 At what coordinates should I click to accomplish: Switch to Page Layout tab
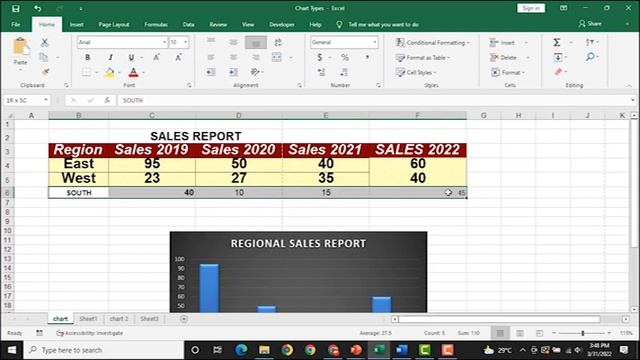[114, 24]
